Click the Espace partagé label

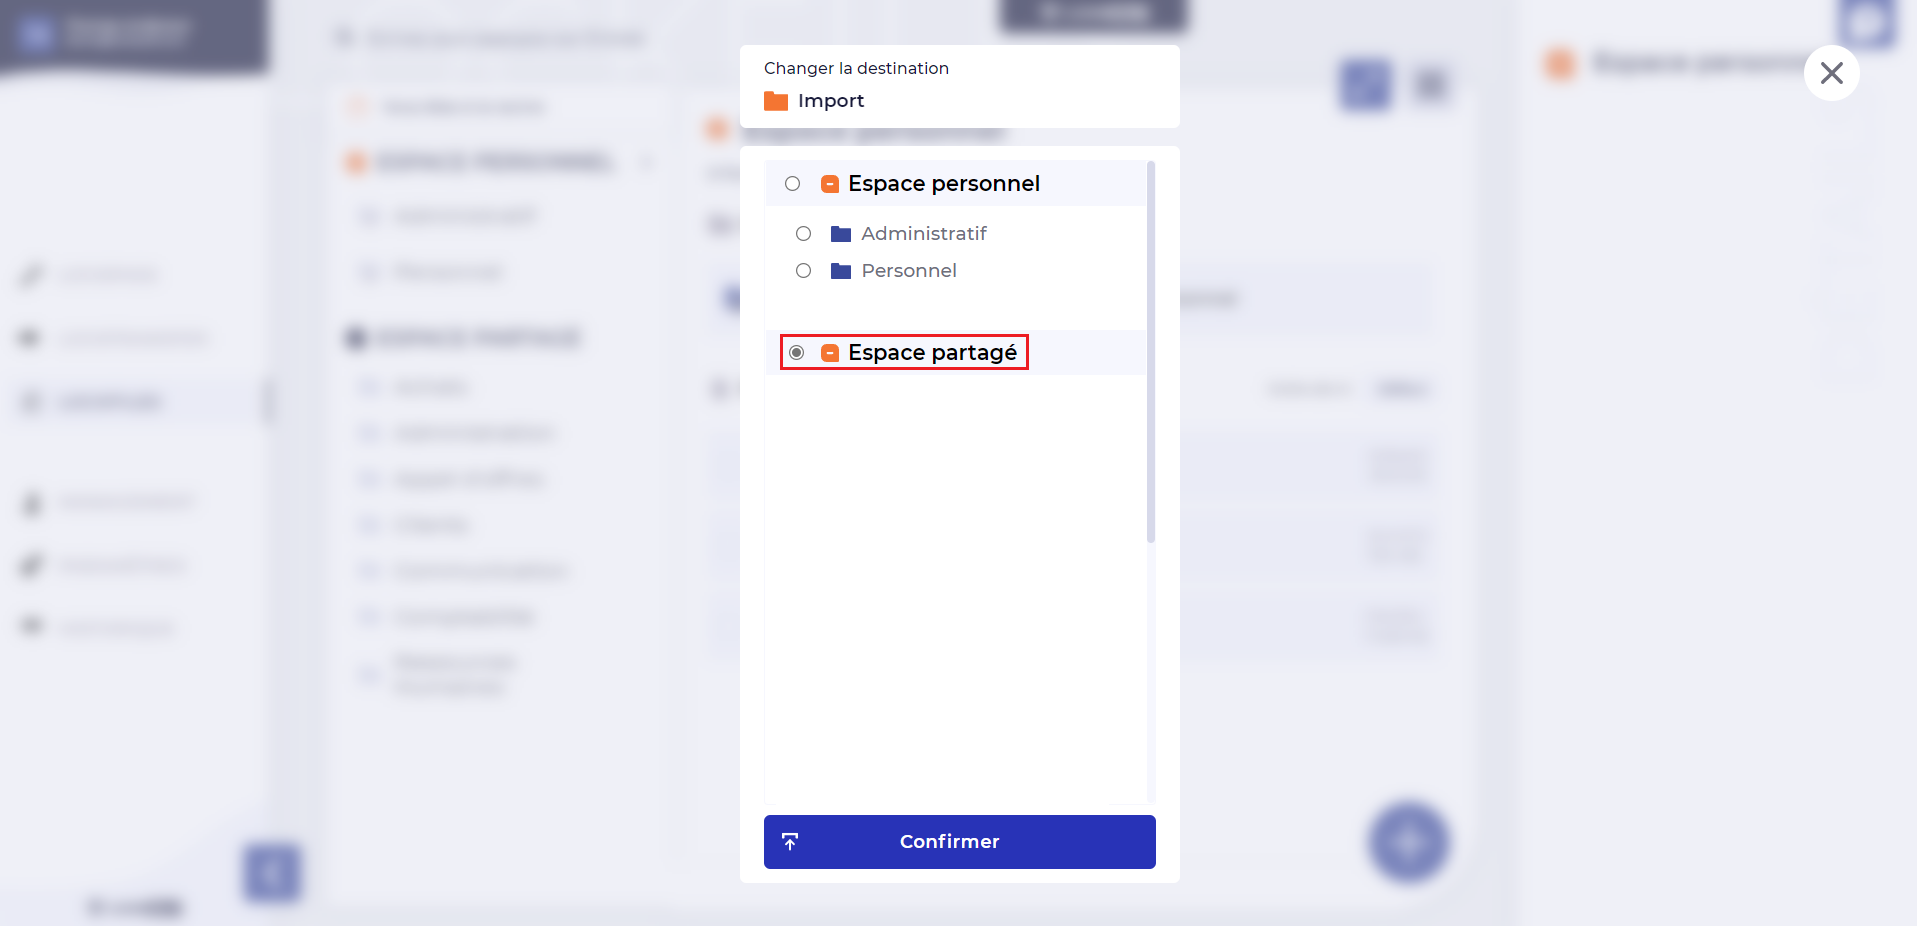(933, 353)
